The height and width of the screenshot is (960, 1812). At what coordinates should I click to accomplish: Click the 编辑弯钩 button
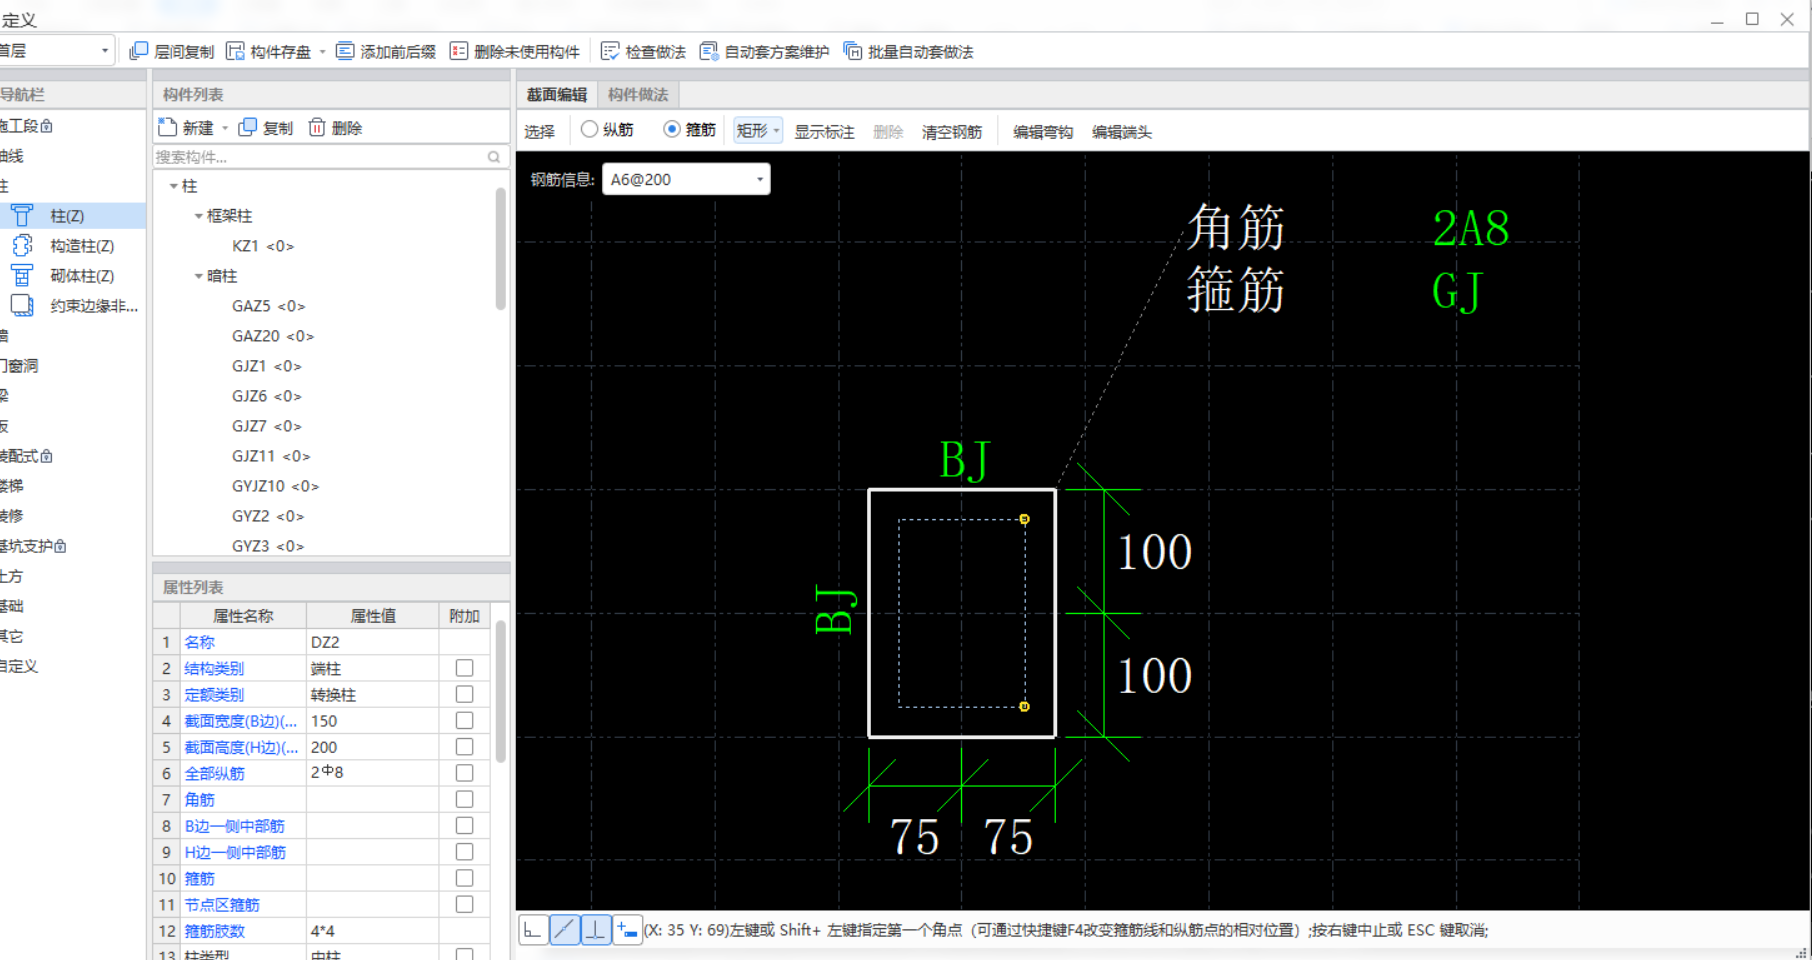click(x=1043, y=131)
